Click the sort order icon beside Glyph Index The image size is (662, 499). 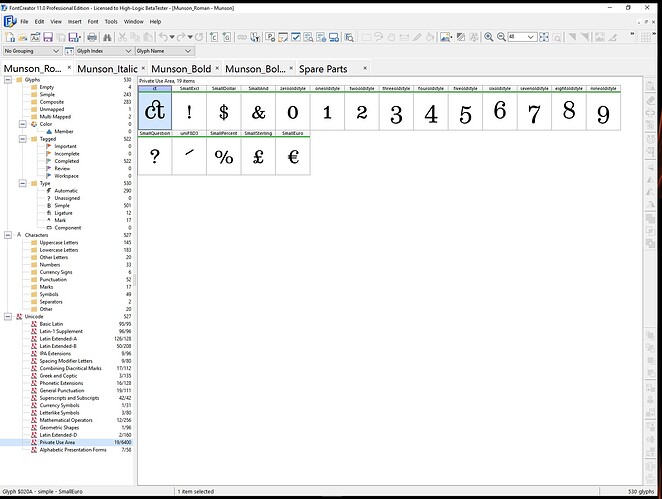pyautogui.click(x=69, y=51)
